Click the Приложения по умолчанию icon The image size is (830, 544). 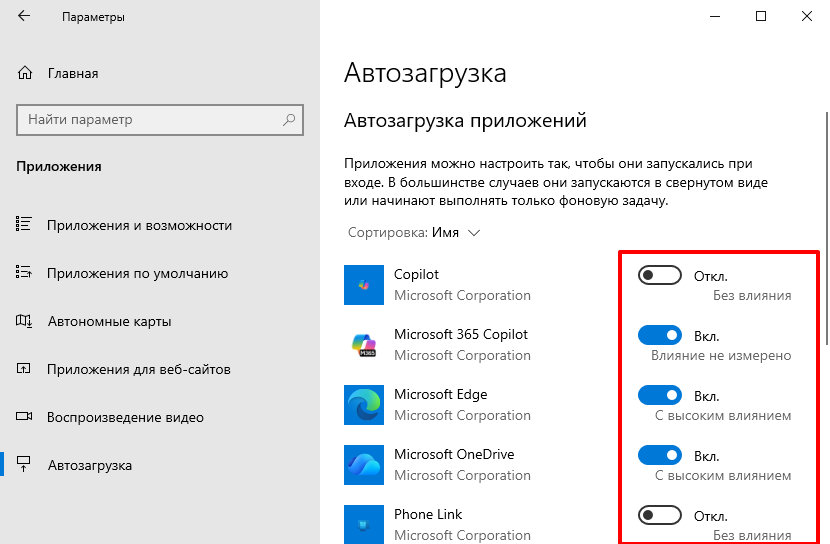(24, 273)
